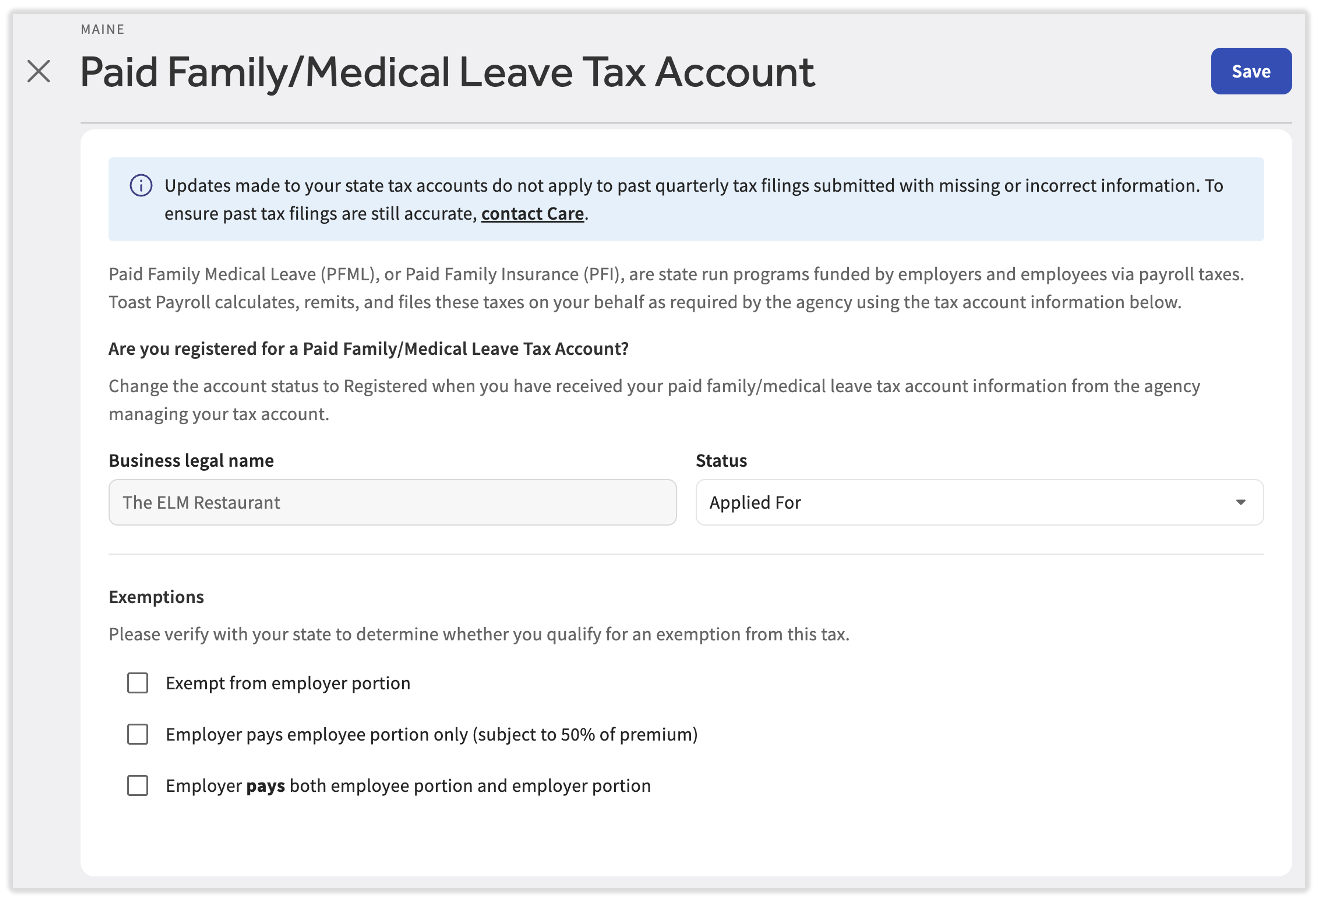Click the Status dropdown caret arrow
The image size is (1318, 902).
pyautogui.click(x=1240, y=502)
